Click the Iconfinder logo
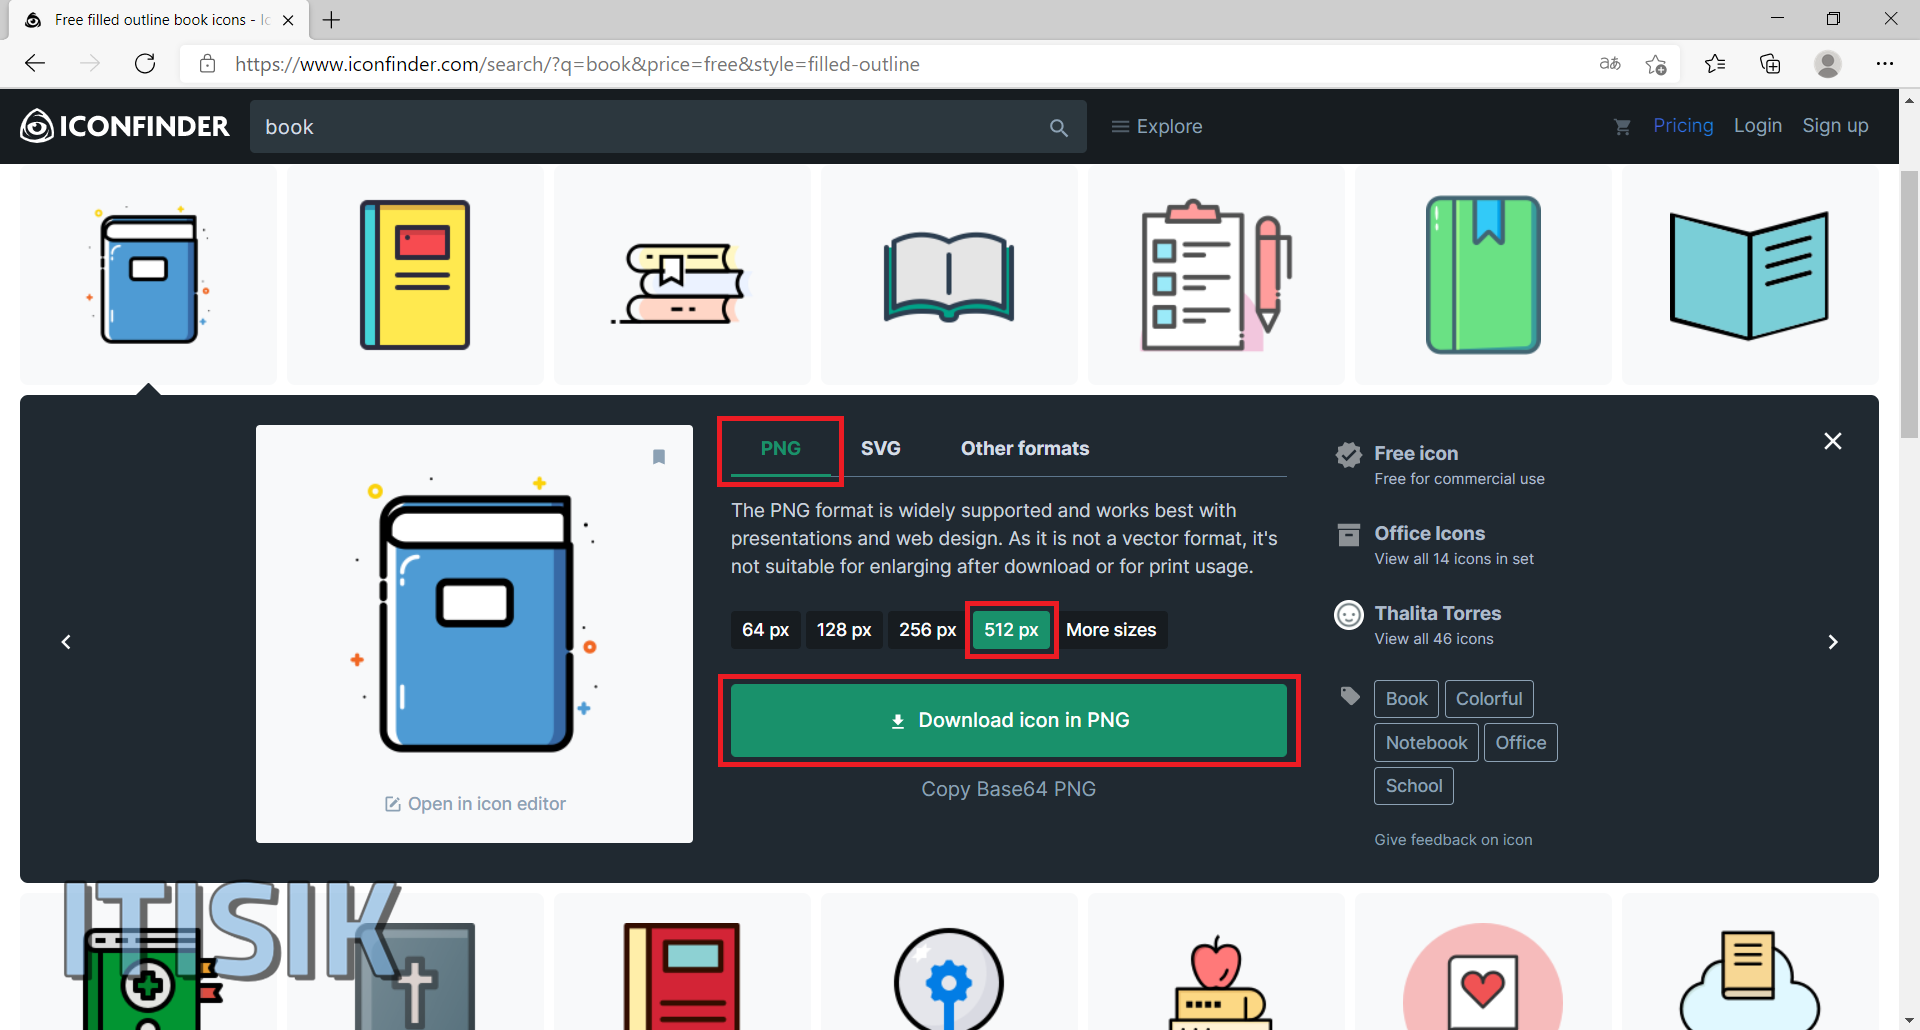1920x1030 pixels. [x=125, y=126]
